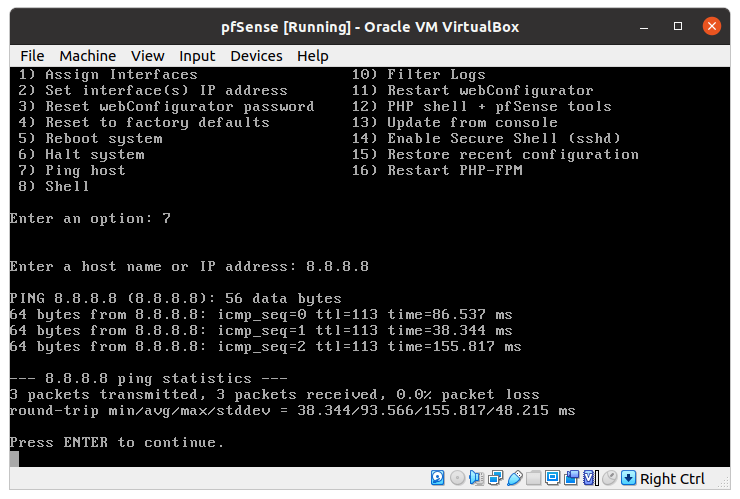Open the network adapters status icon
The width and height of the screenshot is (740, 499).
(495, 478)
